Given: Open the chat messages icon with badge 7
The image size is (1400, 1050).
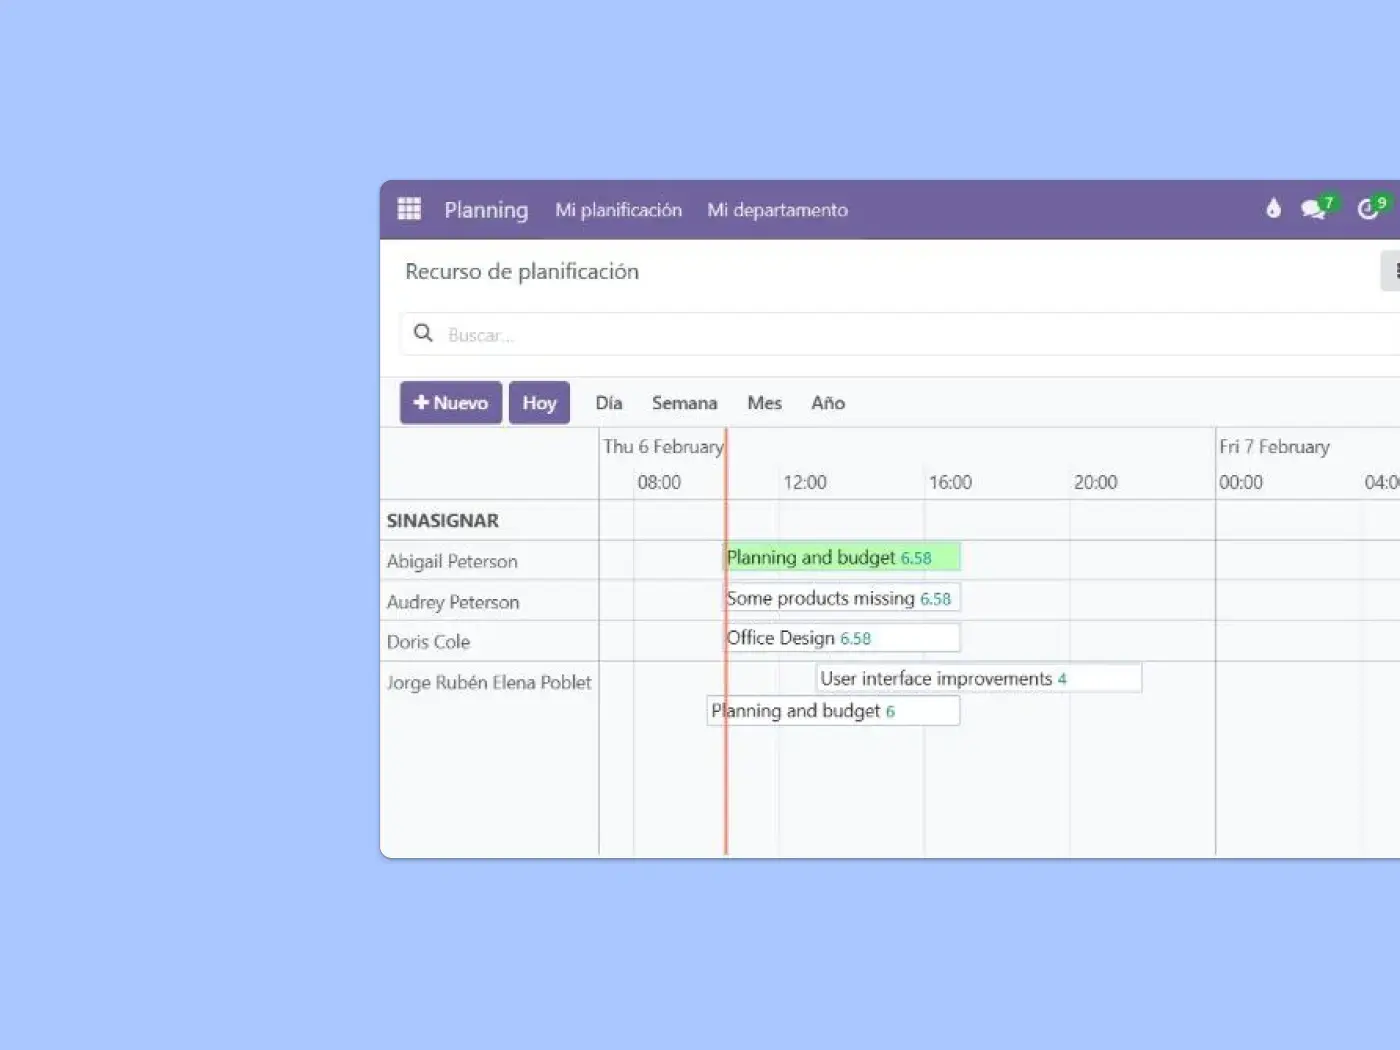Looking at the screenshot, I should point(1313,209).
